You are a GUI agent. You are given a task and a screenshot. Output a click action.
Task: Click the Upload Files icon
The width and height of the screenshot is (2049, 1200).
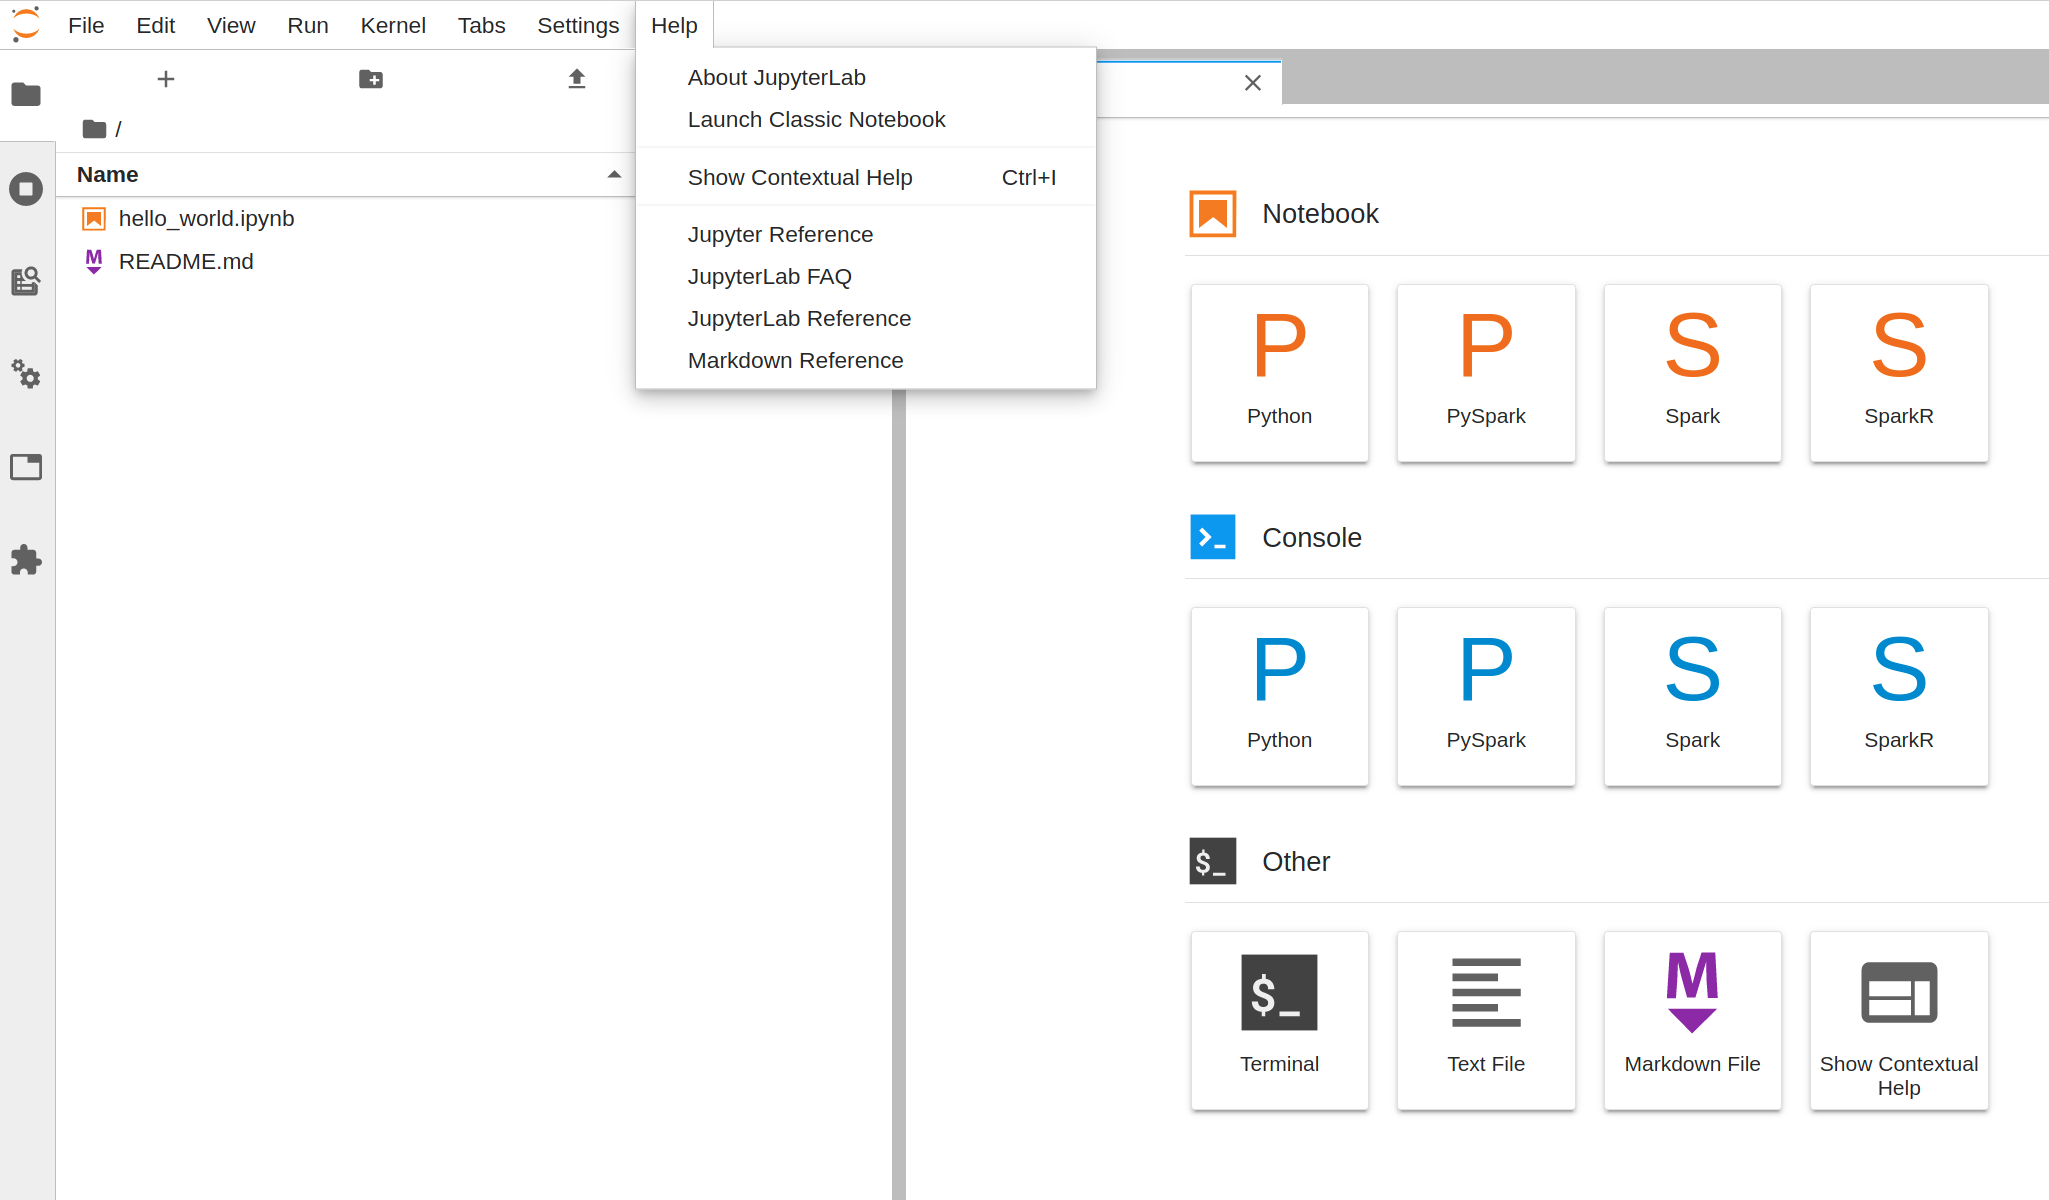577,79
